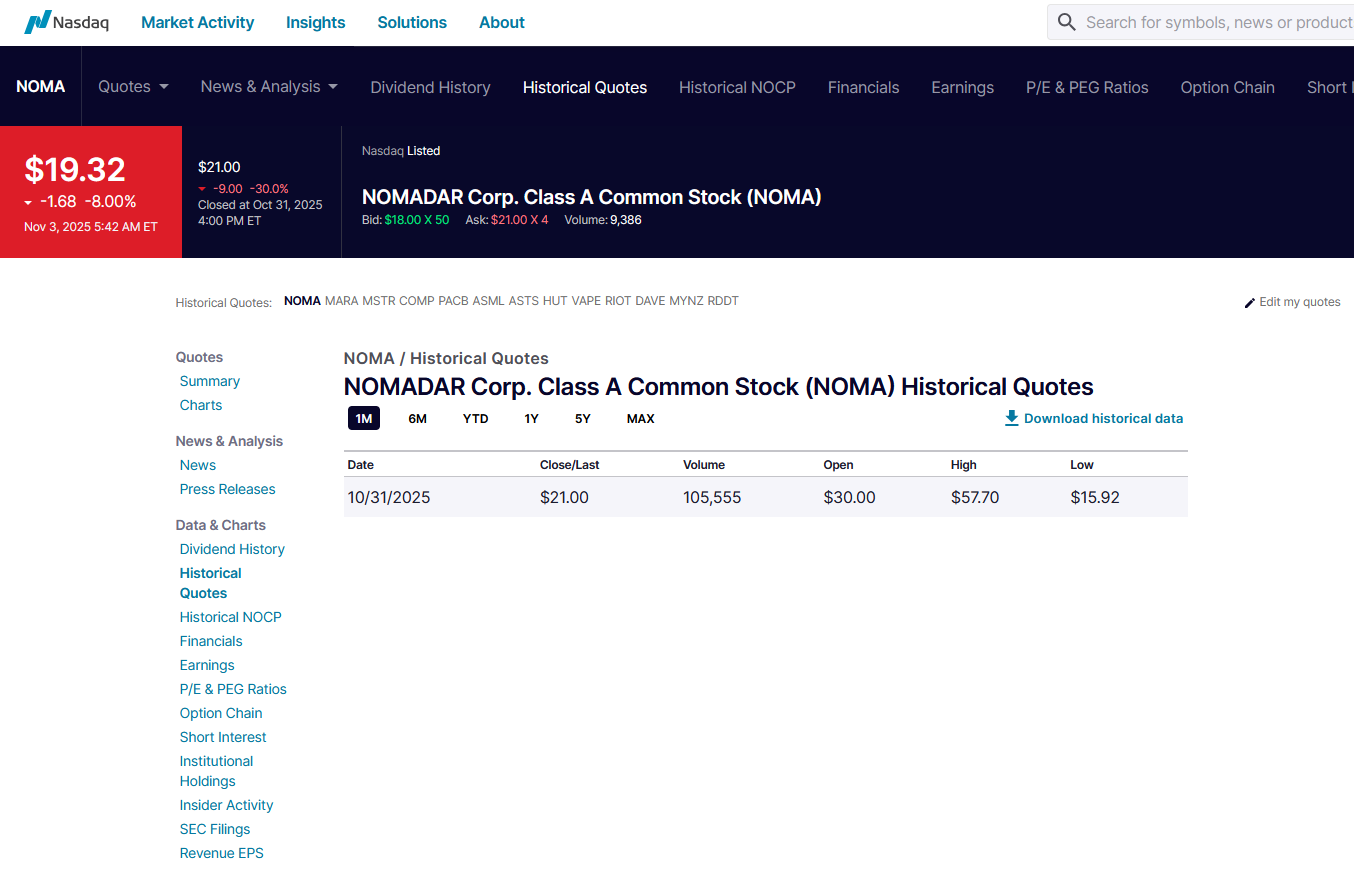This screenshot has height=891, width=1354.
Task: Select the 1M time range
Action: point(364,418)
